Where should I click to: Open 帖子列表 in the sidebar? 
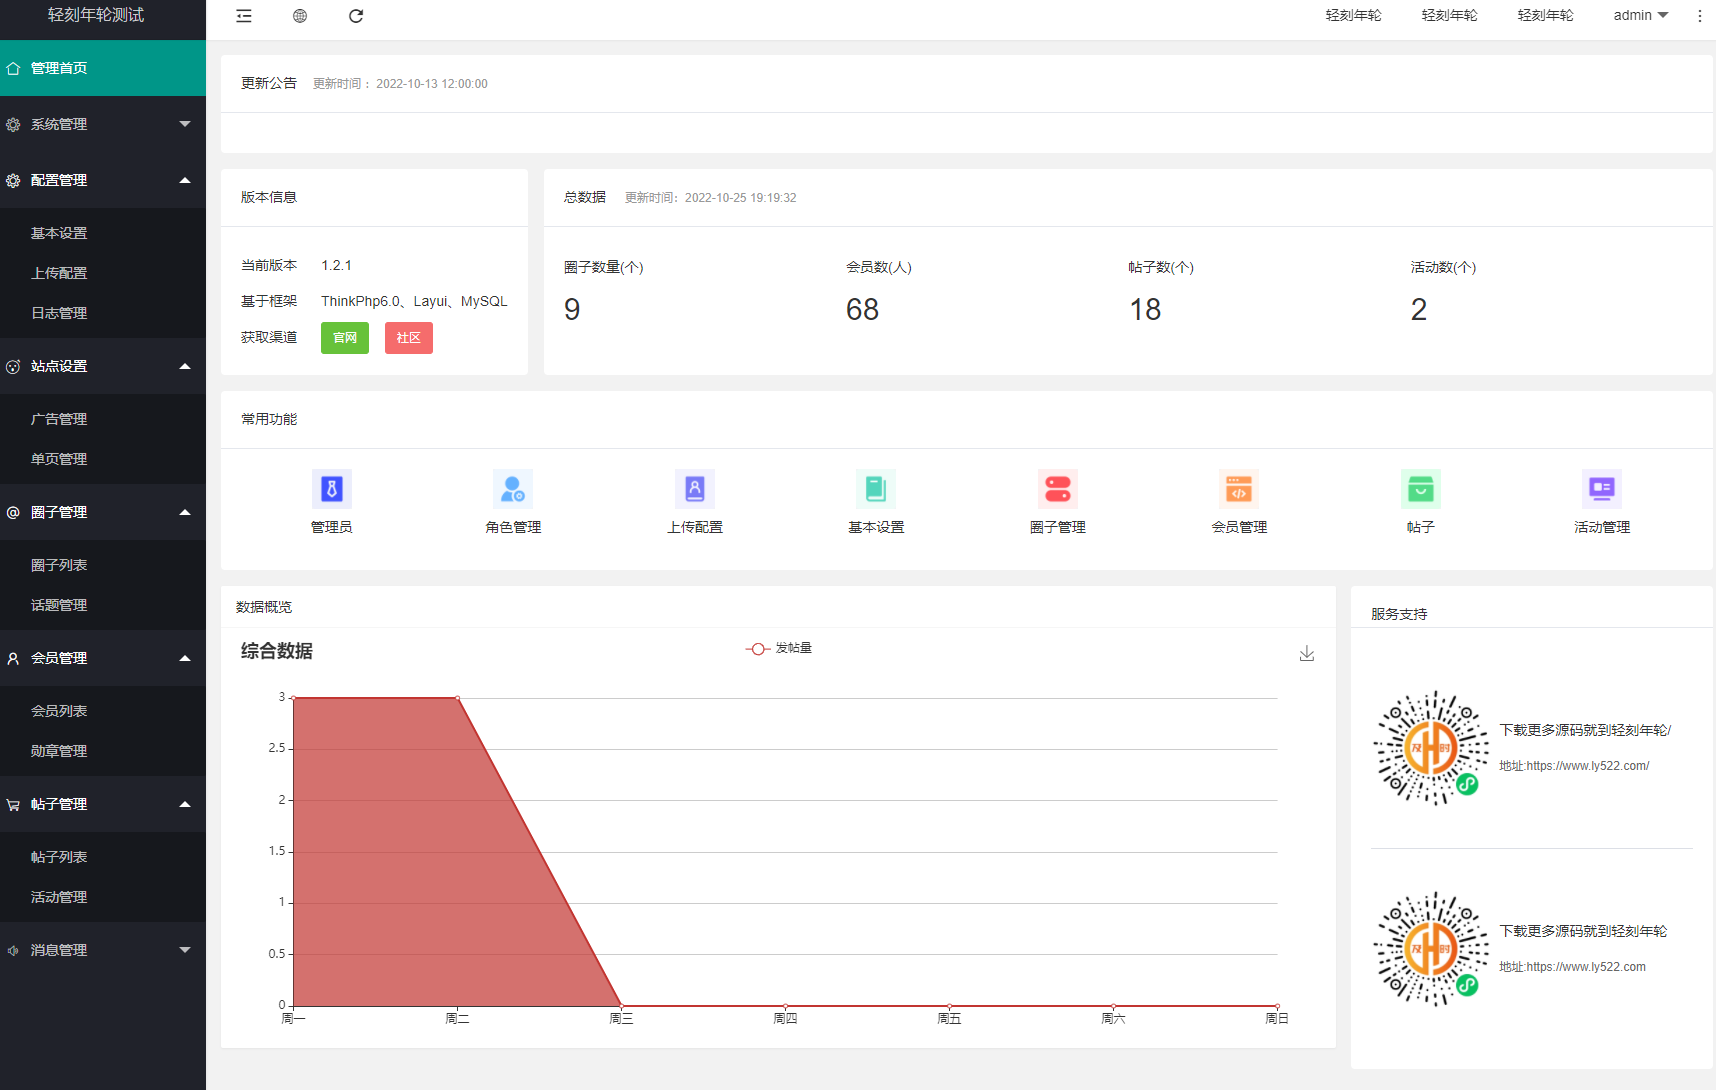pos(59,857)
